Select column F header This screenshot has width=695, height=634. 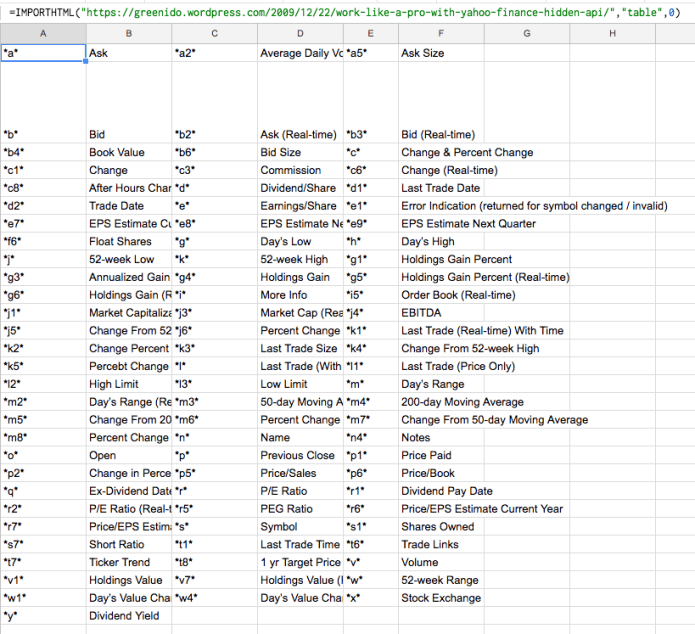point(441,33)
